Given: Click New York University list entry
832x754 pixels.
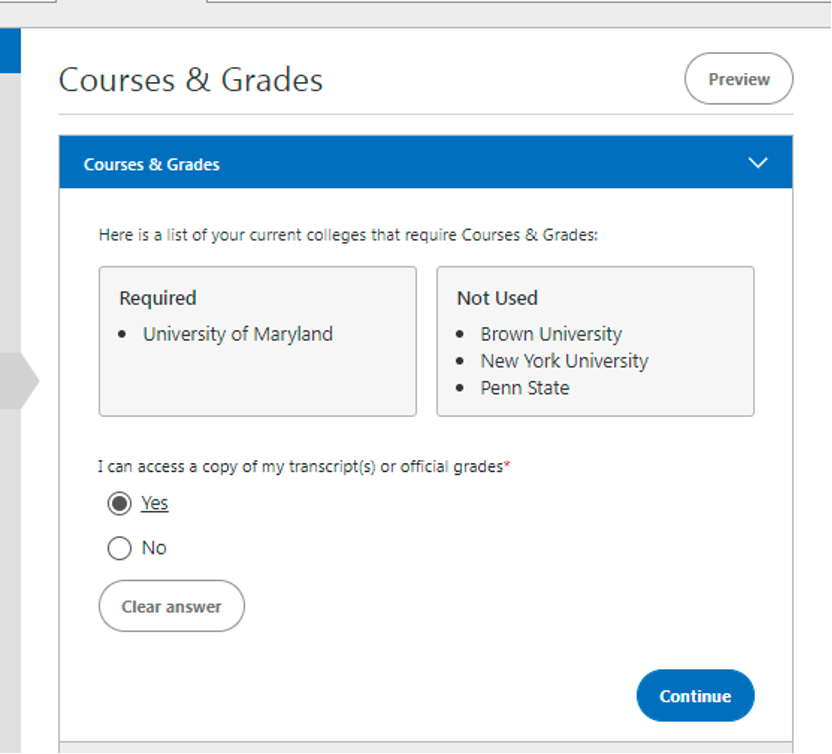Looking at the screenshot, I should pyautogui.click(x=564, y=361).
